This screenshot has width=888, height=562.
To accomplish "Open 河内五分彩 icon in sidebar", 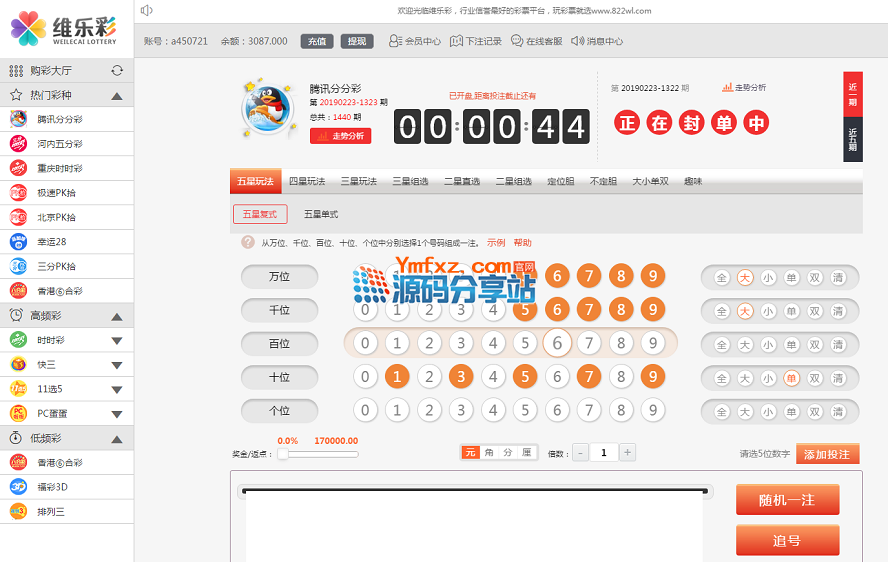I will coord(18,144).
